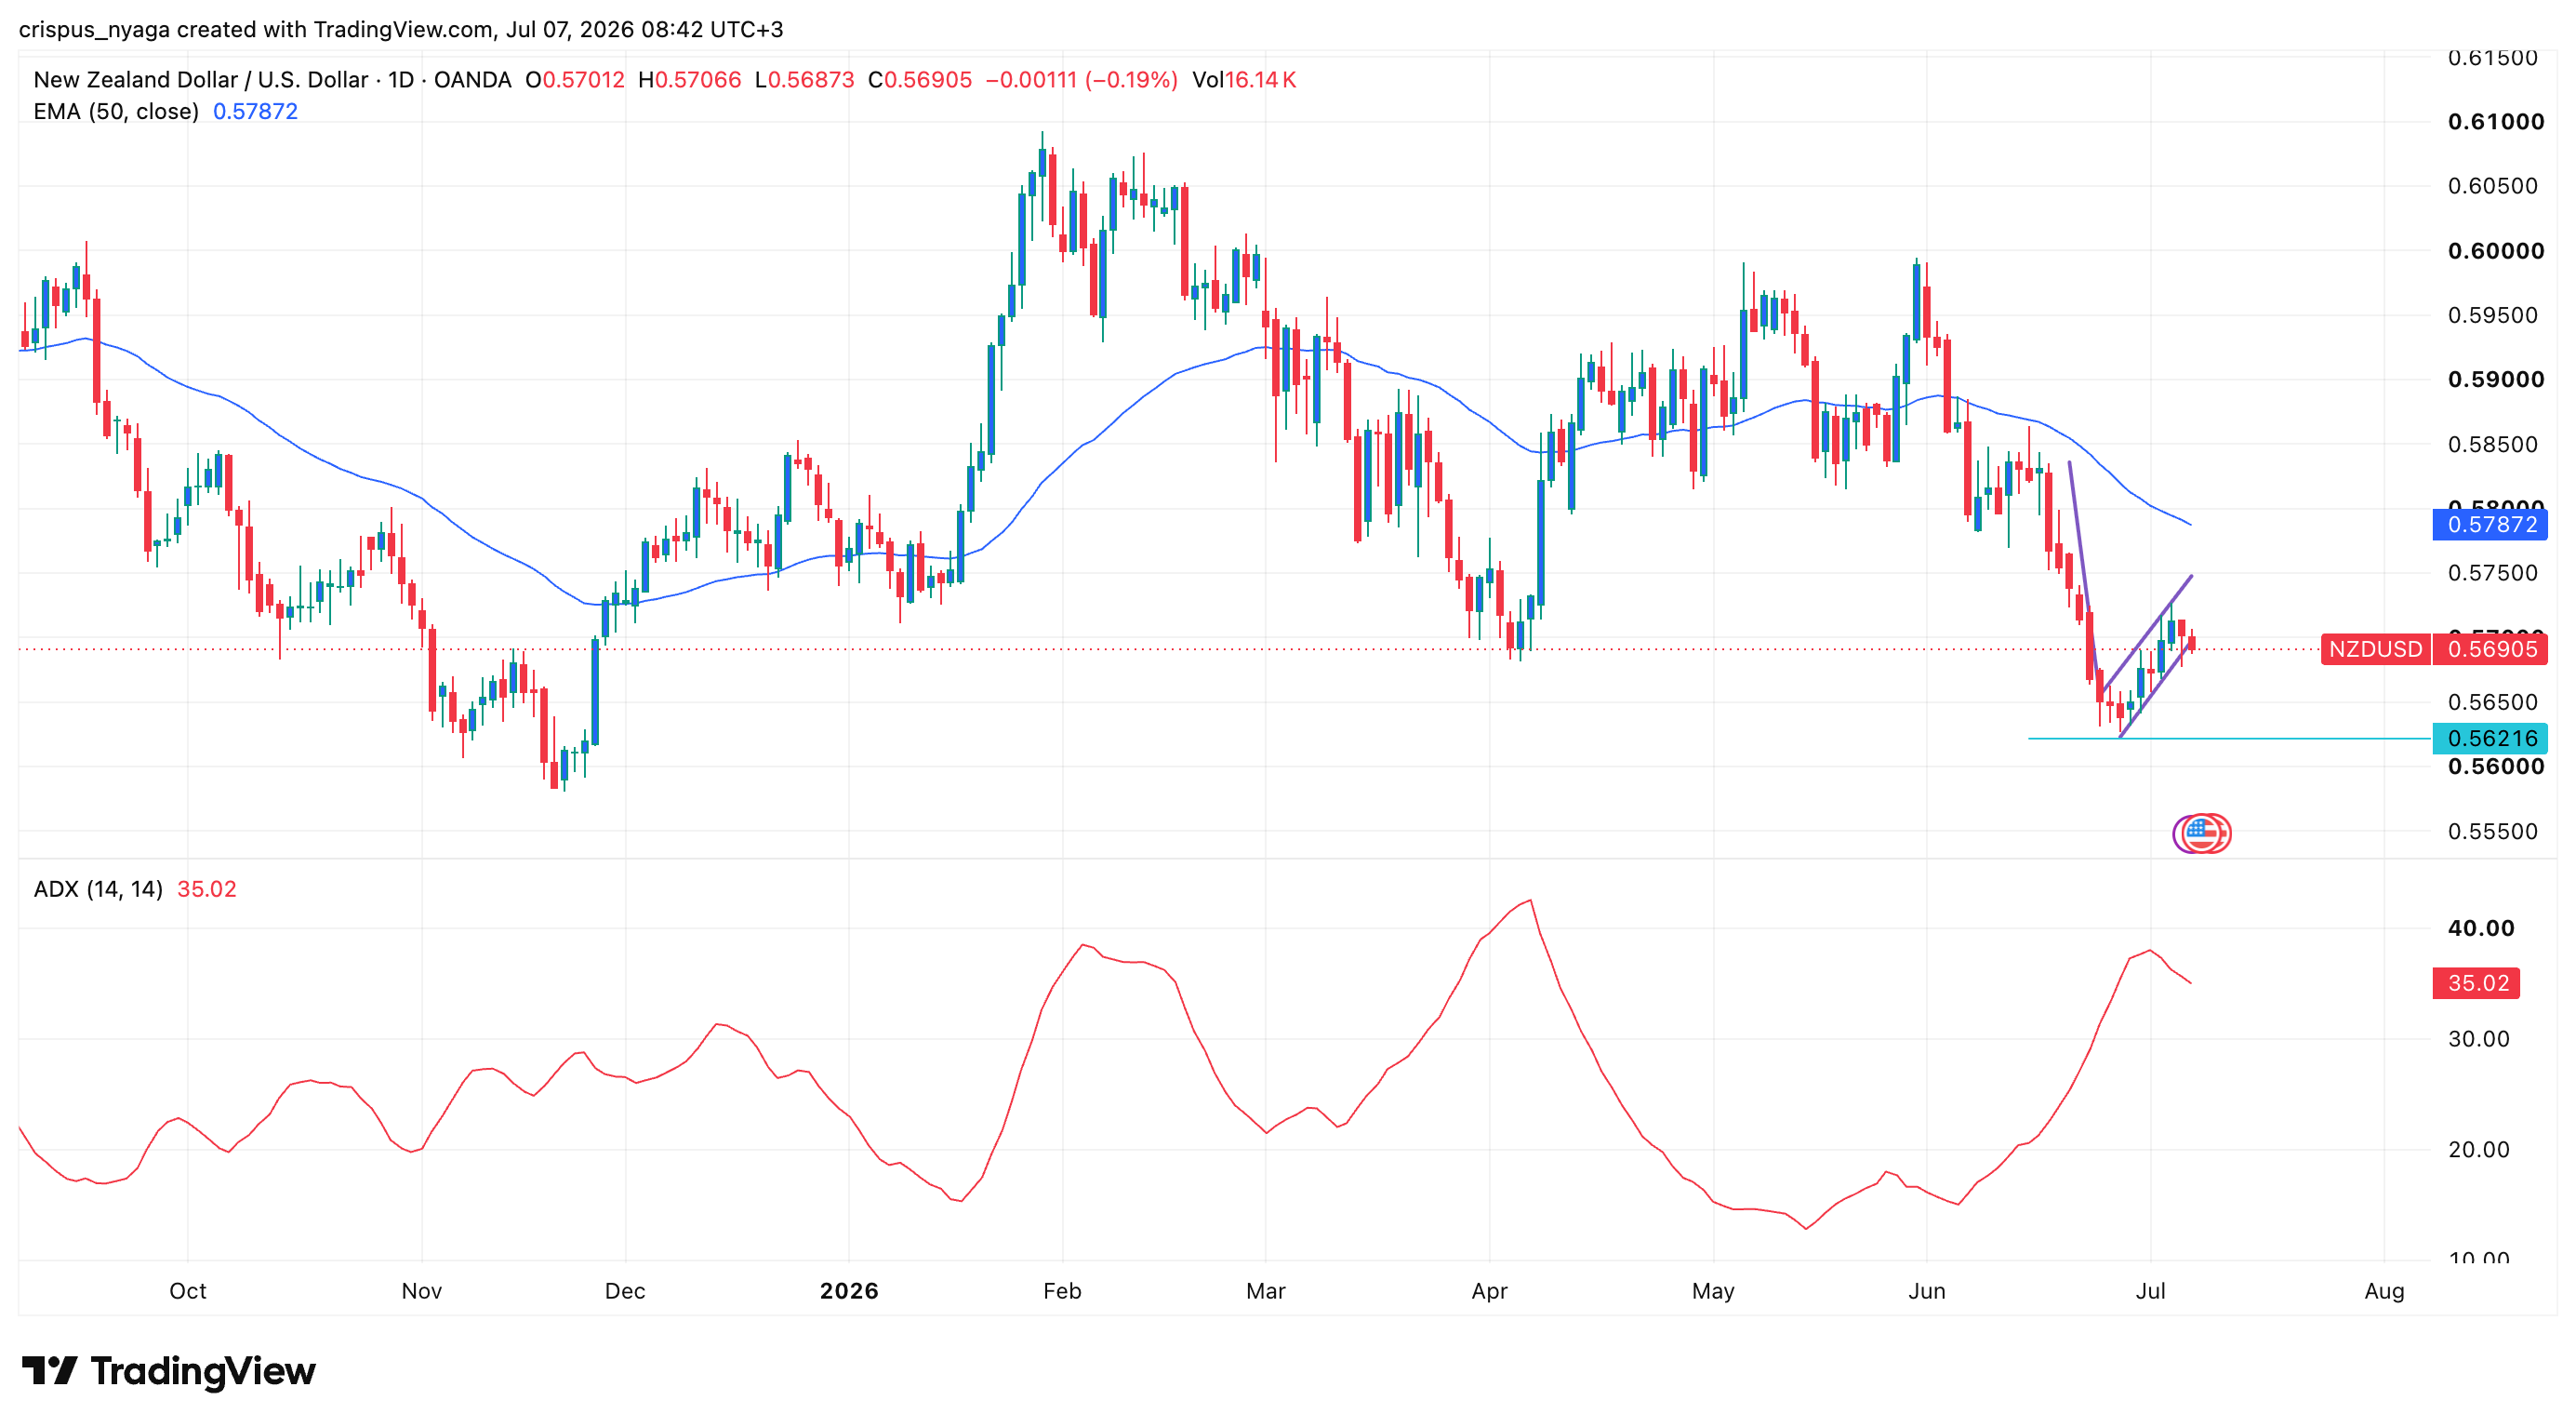Click the 0.56216 teal support level tag
The image size is (2576, 1427).
pos(2490,738)
